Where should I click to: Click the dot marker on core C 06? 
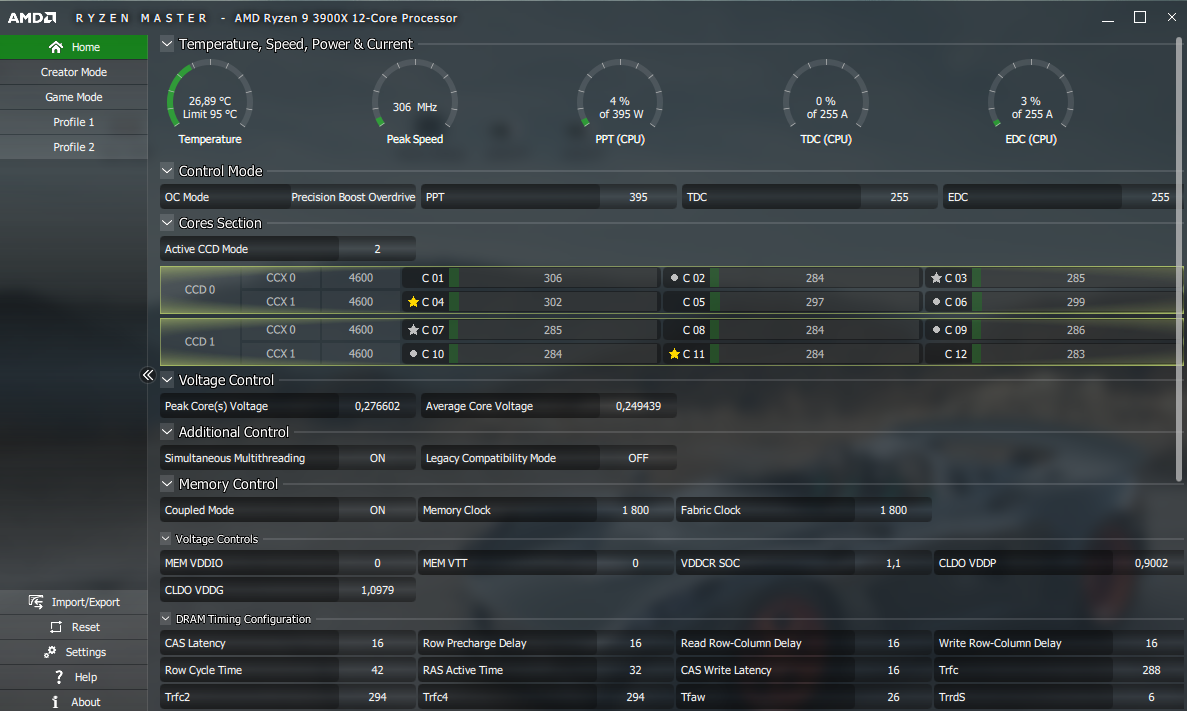936,301
